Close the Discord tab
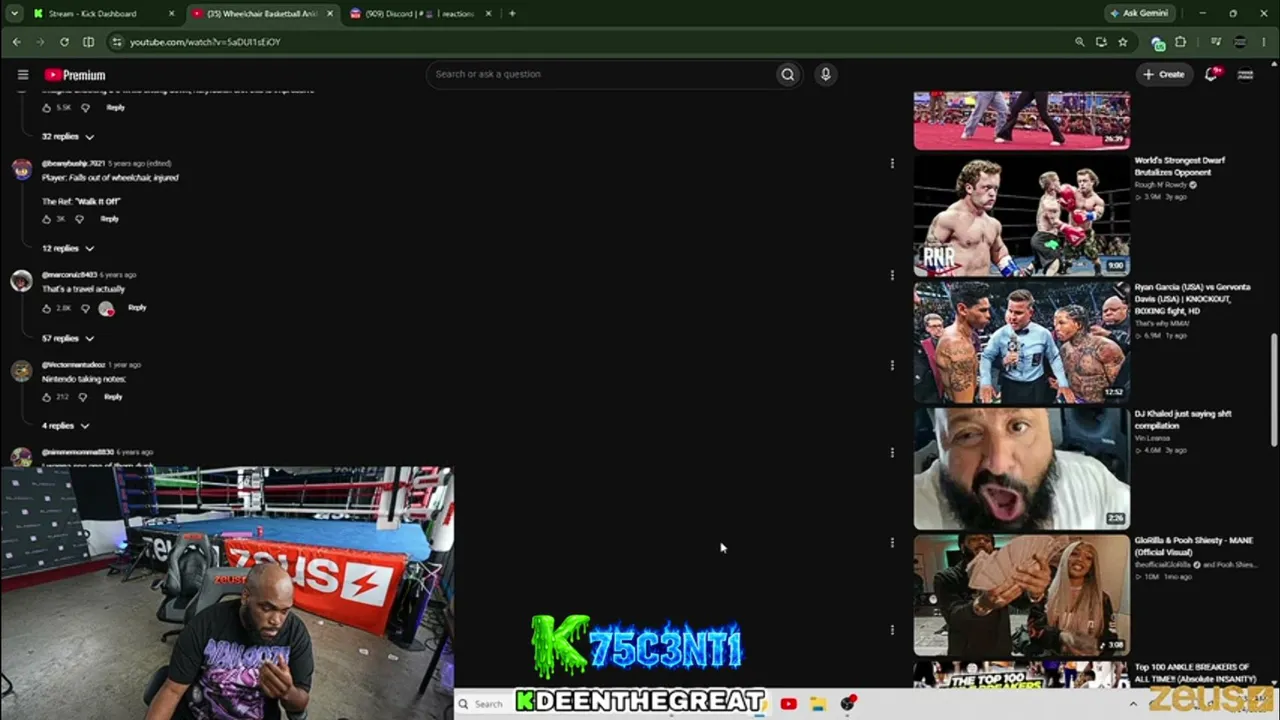The height and width of the screenshot is (720, 1280). [x=488, y=14]
